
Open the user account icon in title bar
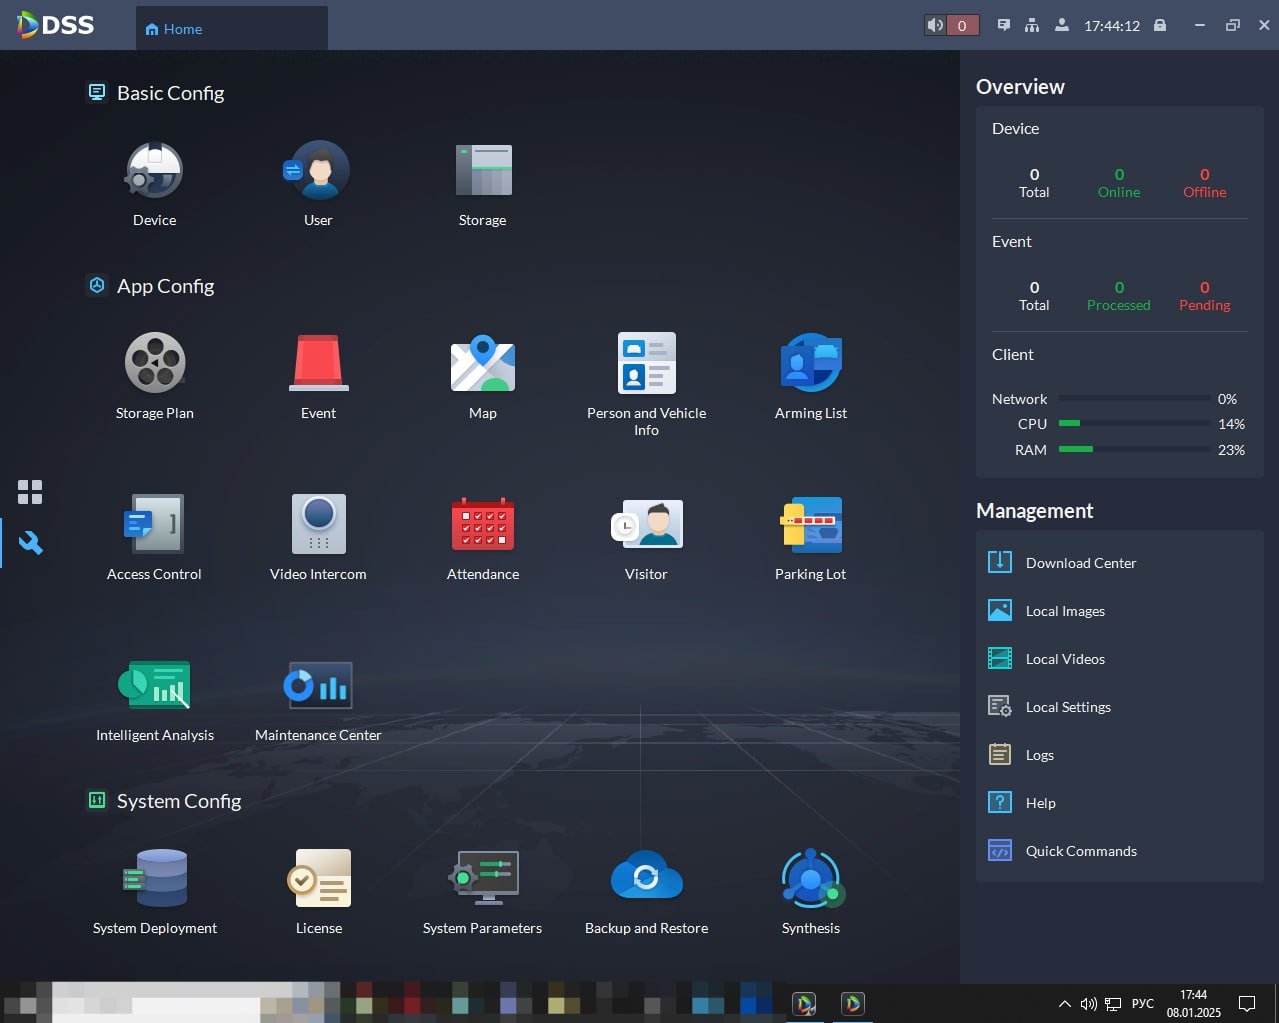[x=1062, y=25]
